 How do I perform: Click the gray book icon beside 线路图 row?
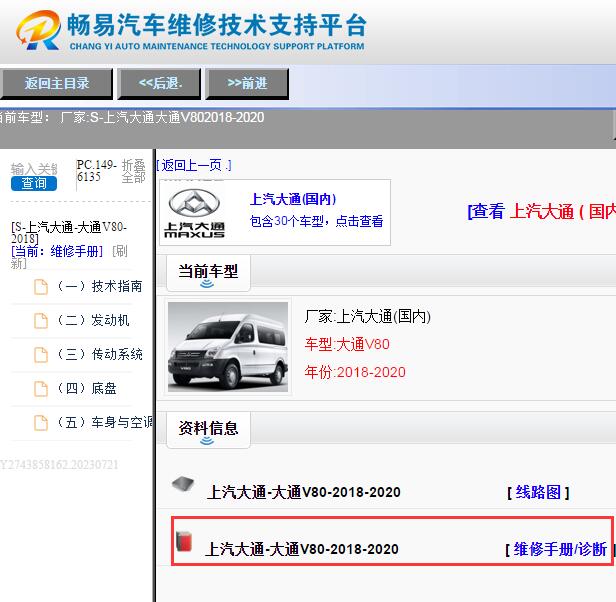[x=183, y=483]
